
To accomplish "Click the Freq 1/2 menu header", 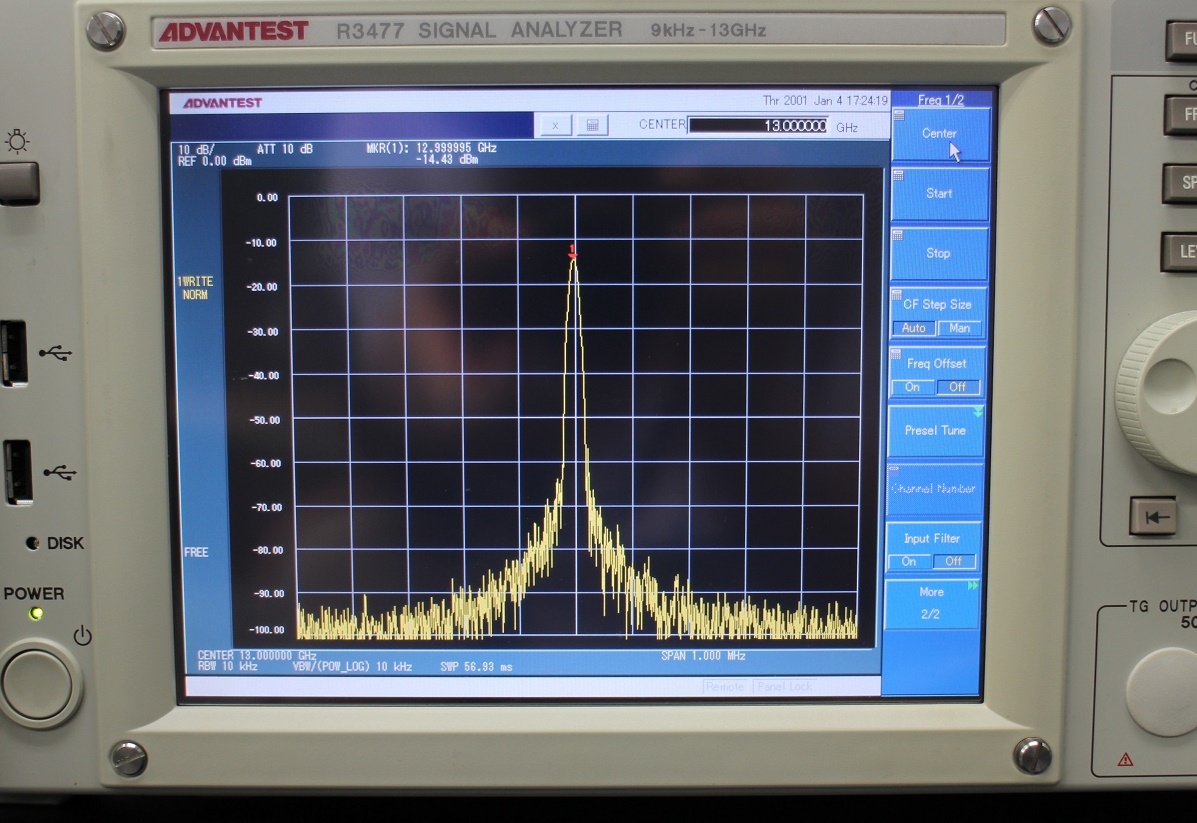I will [x=941, y=99].
